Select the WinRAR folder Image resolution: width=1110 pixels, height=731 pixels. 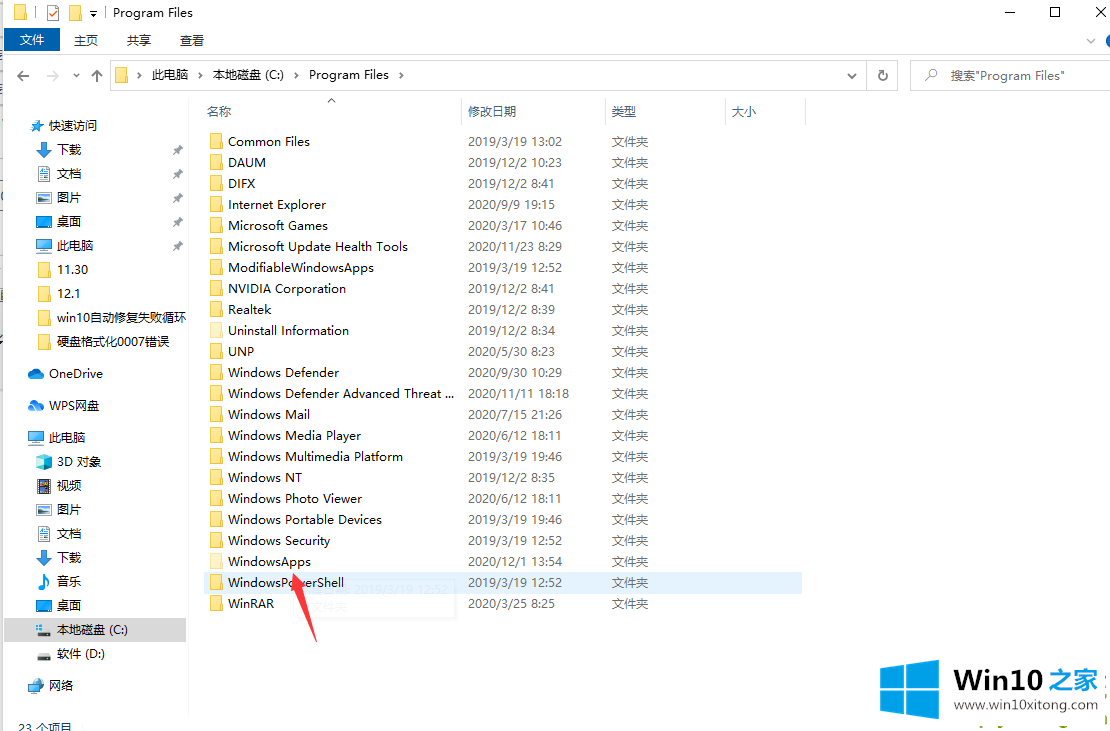tap(251, 604)
